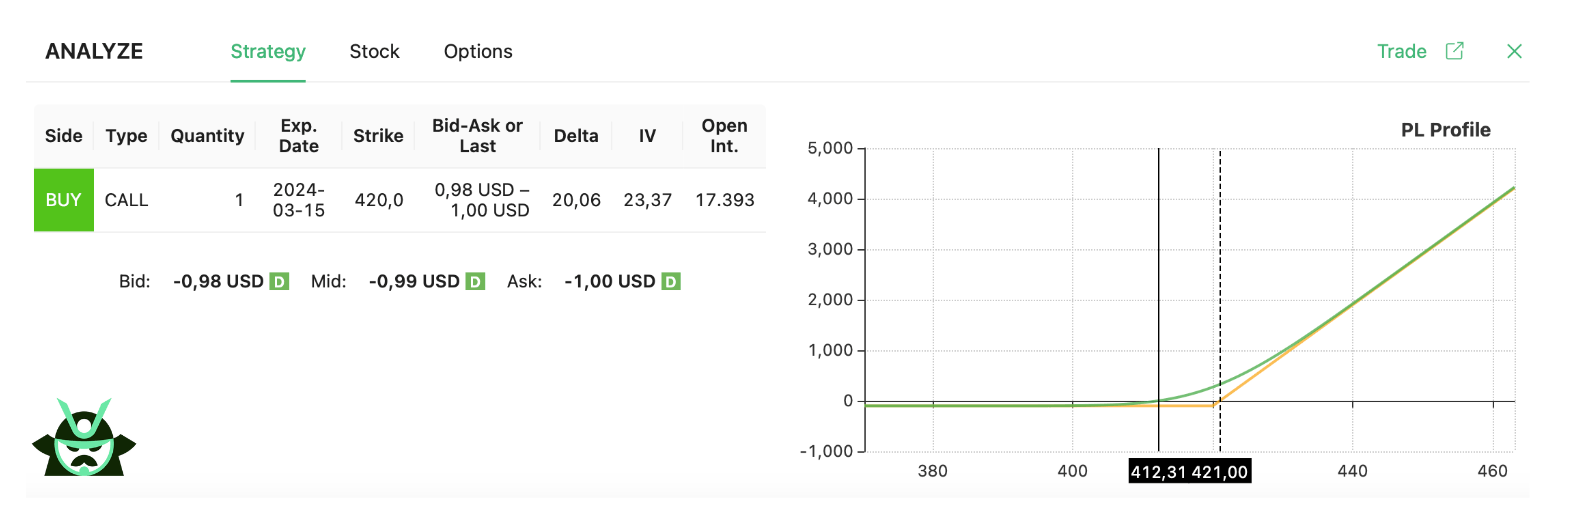Click the samurai mask logo

click(x=84, y=440)
